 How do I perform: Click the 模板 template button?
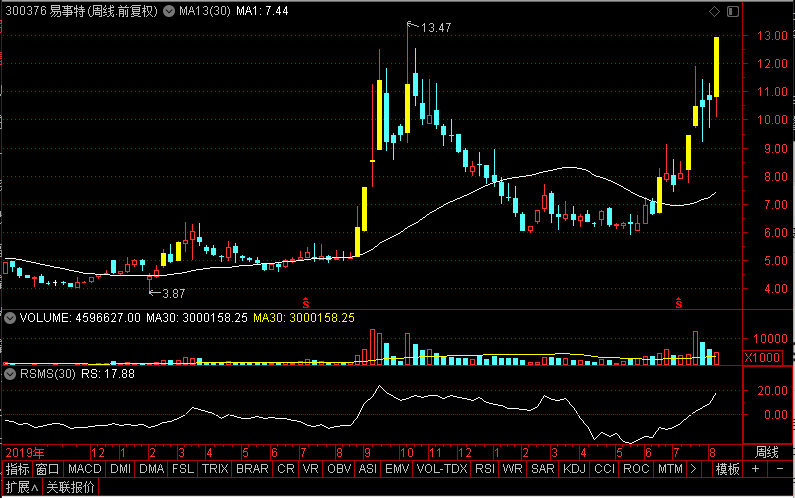728,469
